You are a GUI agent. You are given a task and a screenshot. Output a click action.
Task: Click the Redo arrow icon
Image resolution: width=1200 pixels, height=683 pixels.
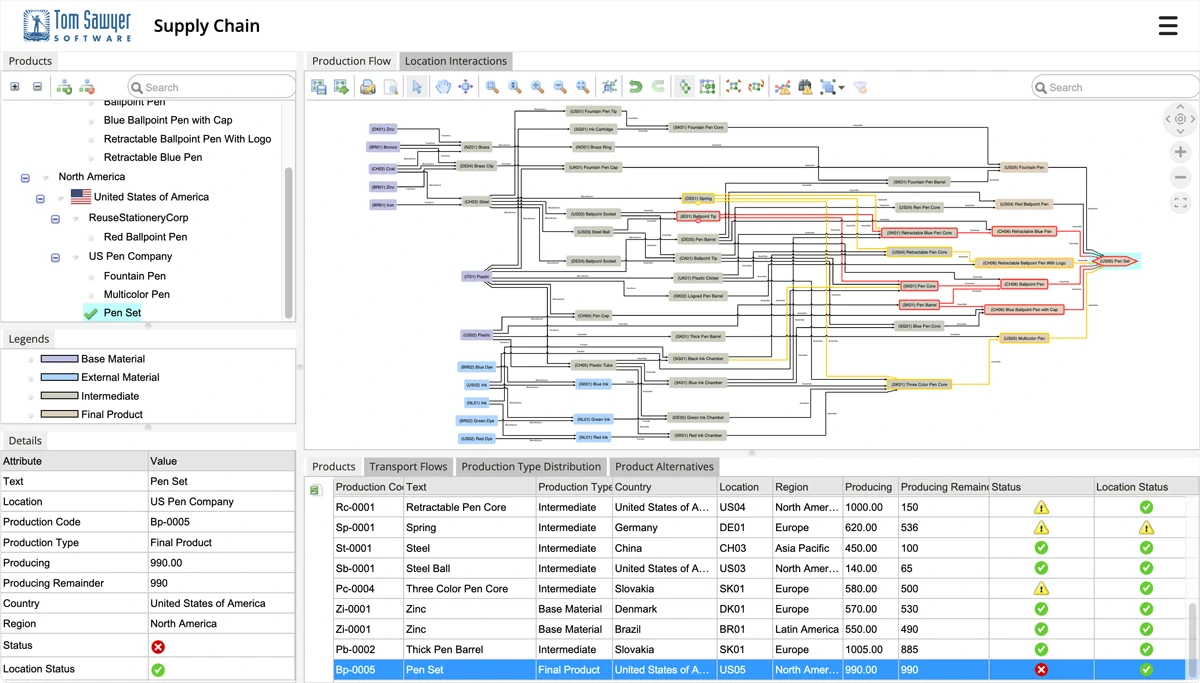pyautogui.click(x=657, y=86)
